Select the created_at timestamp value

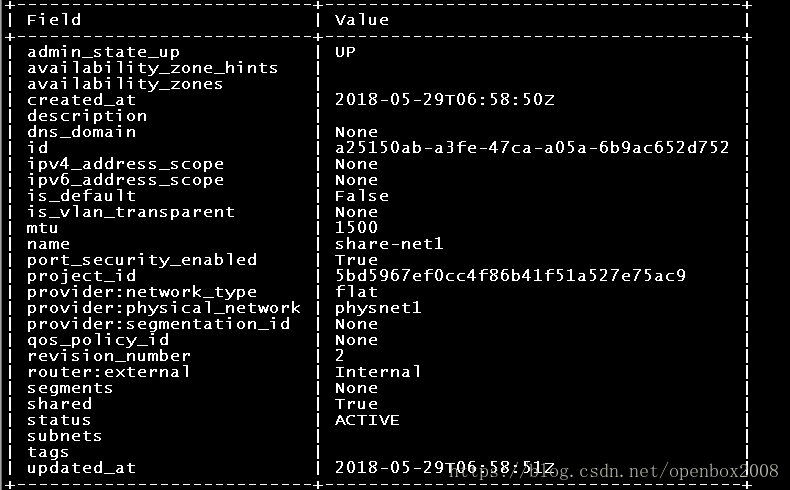444,100
